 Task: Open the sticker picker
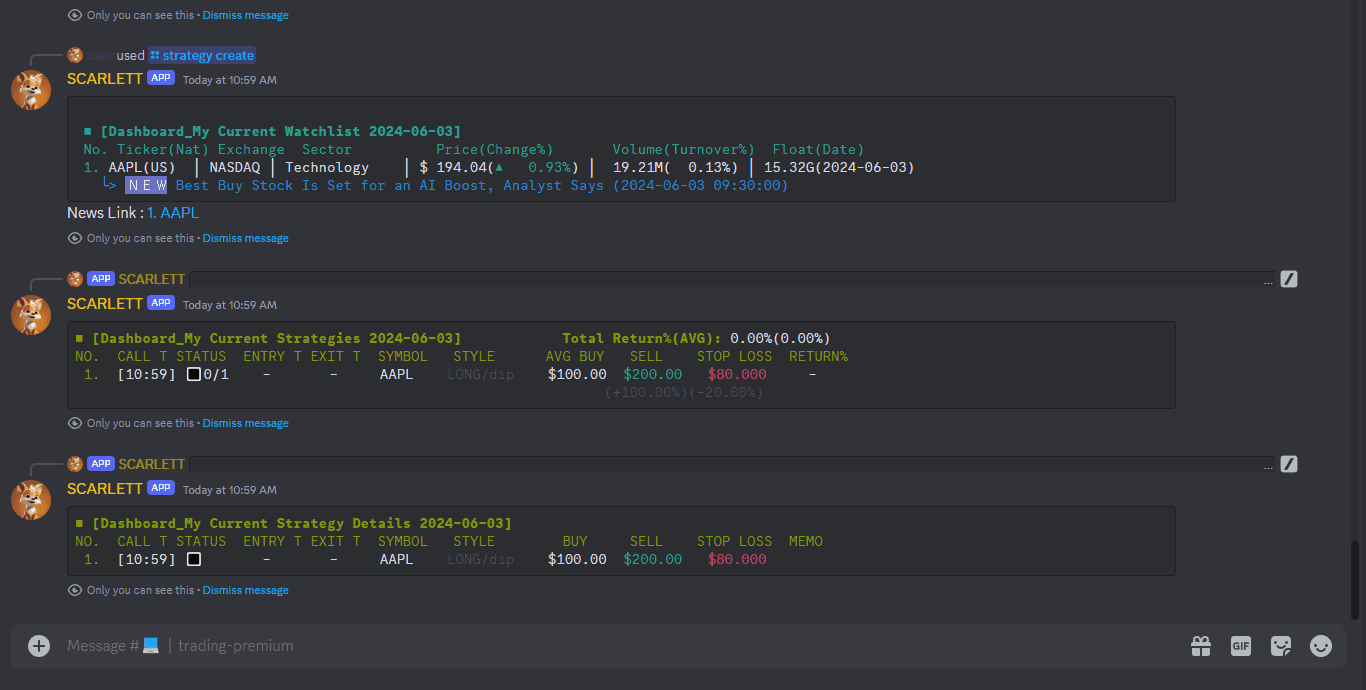(x=1281, y=646)
